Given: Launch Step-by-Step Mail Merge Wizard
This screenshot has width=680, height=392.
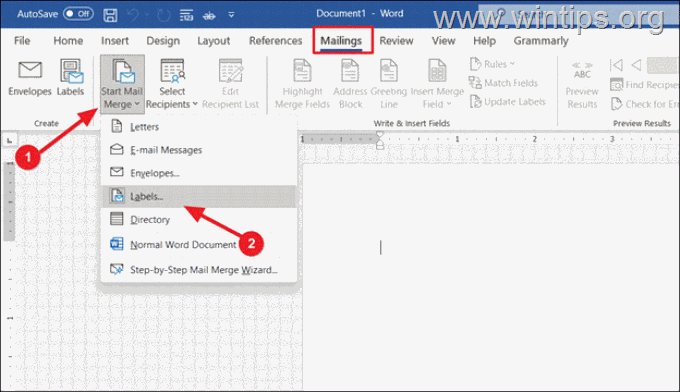Looking at the screenshot, I should (x=199, y=270).
